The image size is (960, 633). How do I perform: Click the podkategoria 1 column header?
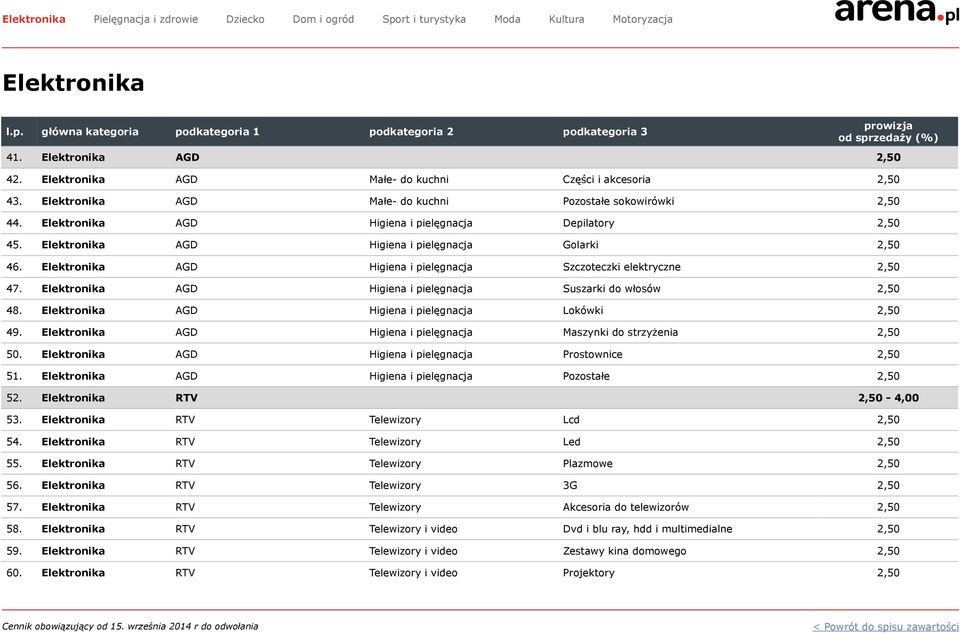tap(217, 132)
